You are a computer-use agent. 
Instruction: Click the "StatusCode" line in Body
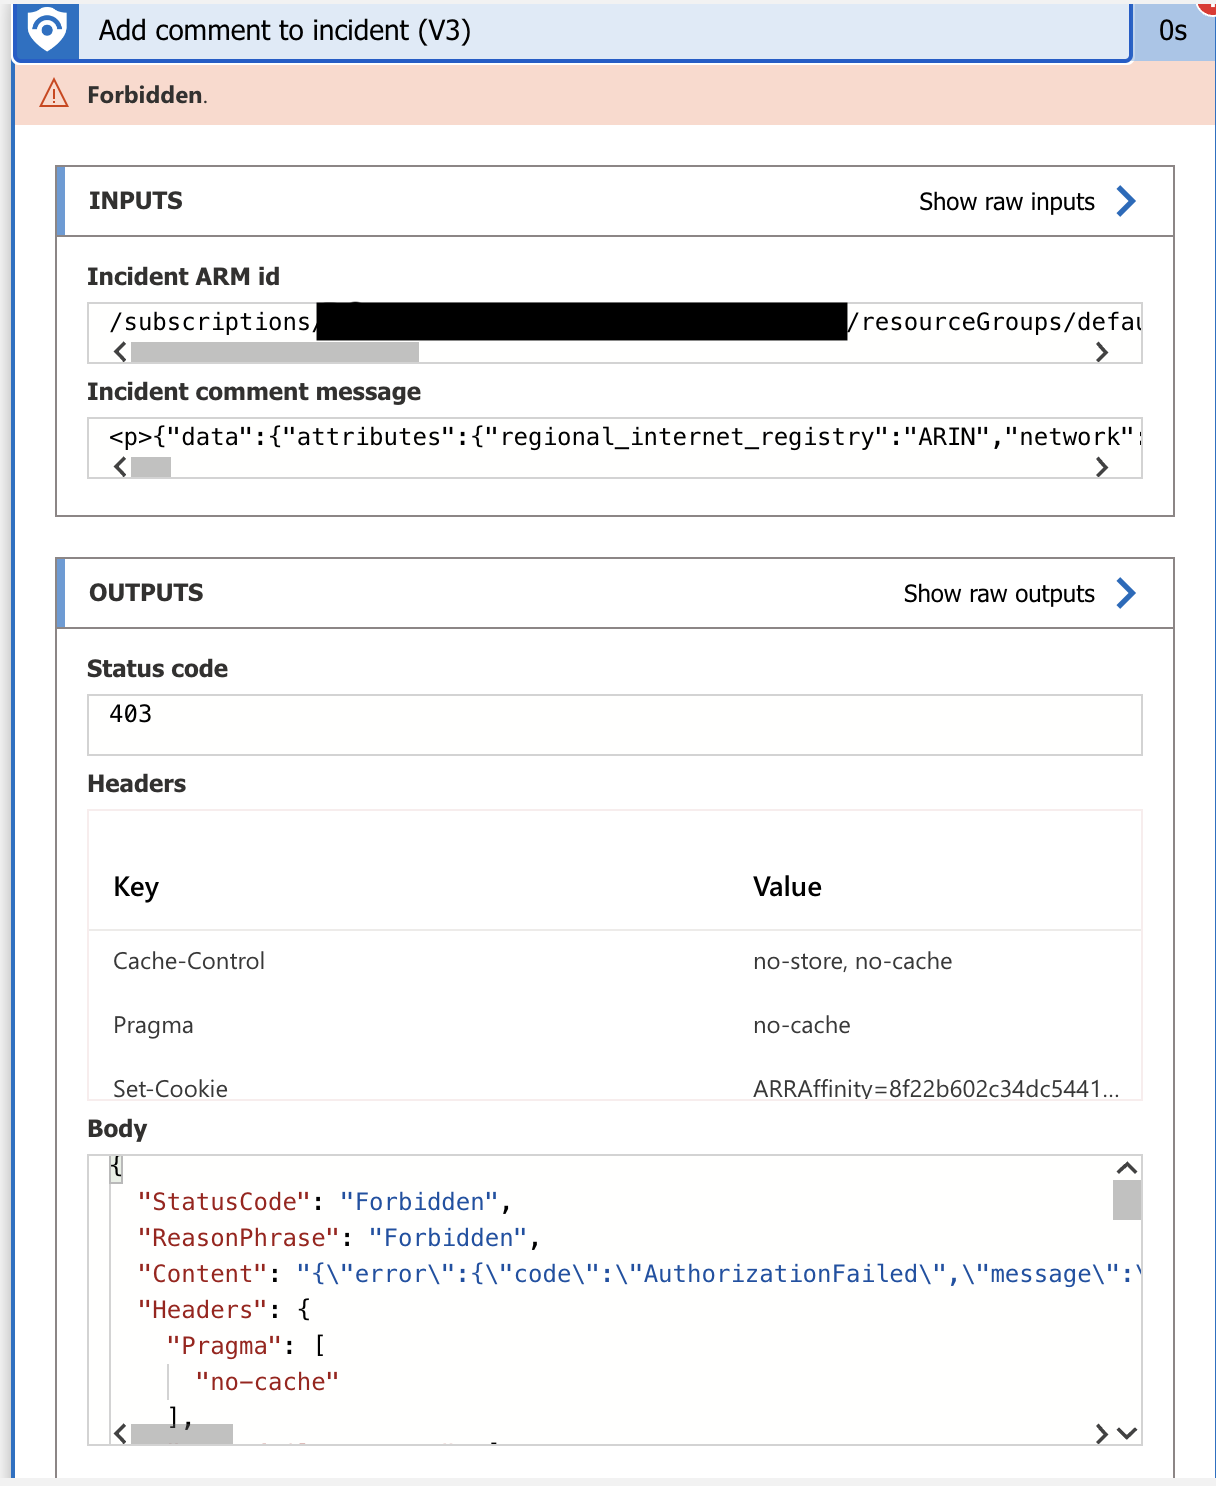coord(325,1202)
